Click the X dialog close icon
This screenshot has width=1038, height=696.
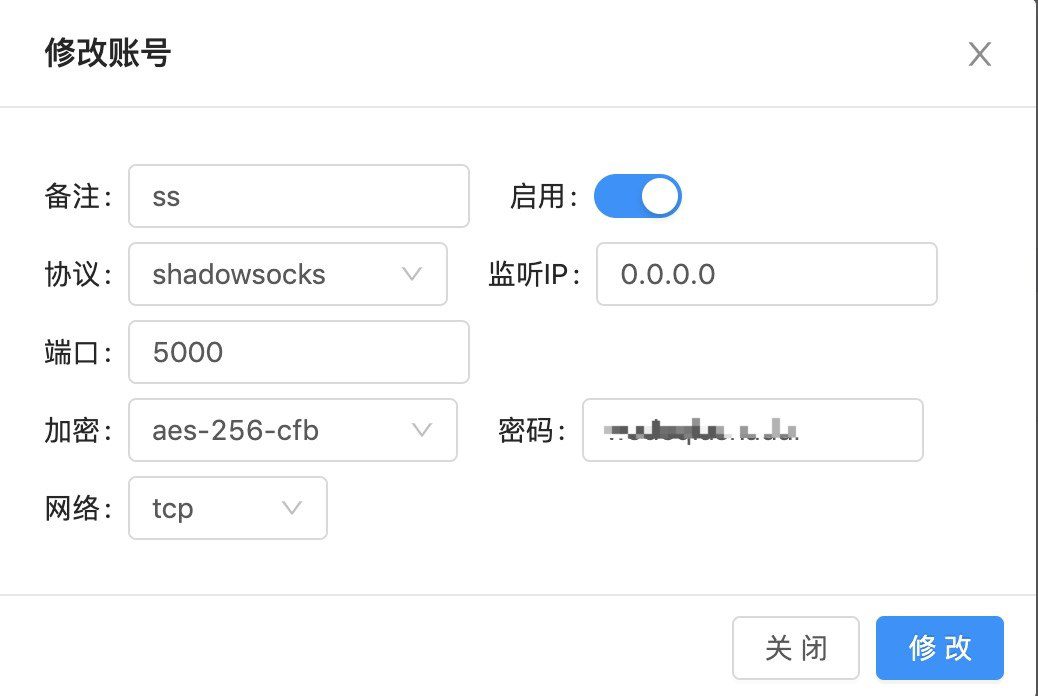click(x=979, y=54)
